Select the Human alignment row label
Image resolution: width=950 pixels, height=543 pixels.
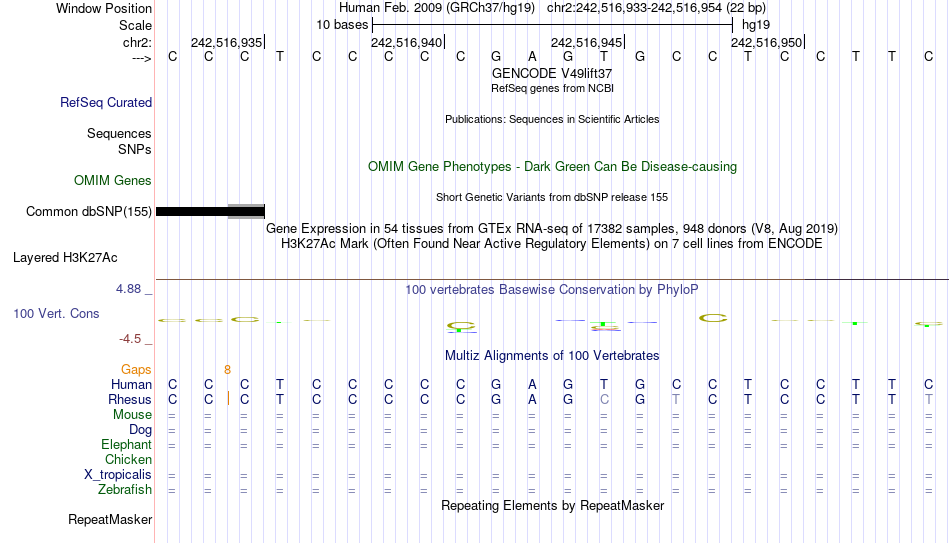pos(131,385)
